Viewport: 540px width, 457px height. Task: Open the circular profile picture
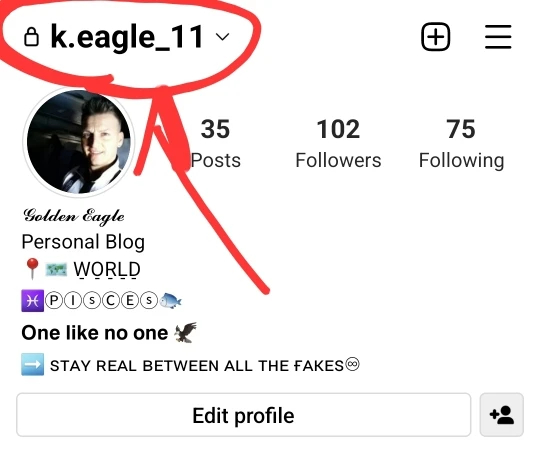79,142
